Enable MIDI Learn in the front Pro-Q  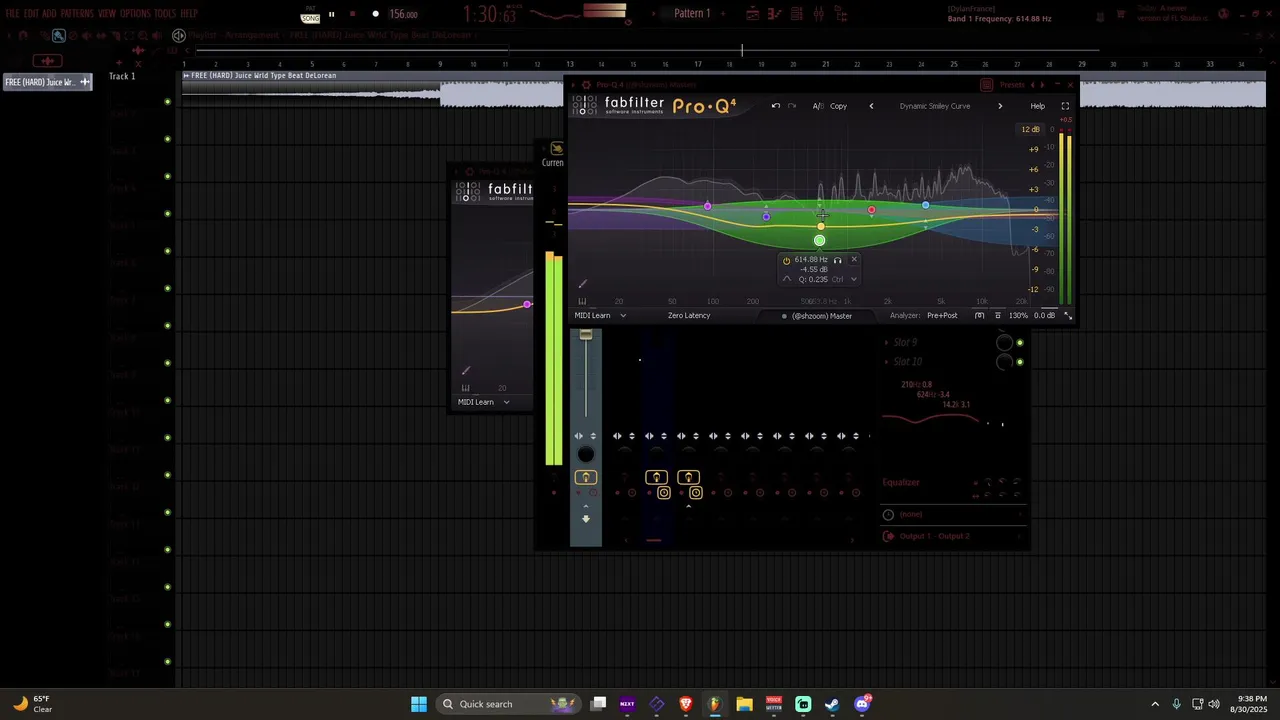tap(592, 316)
